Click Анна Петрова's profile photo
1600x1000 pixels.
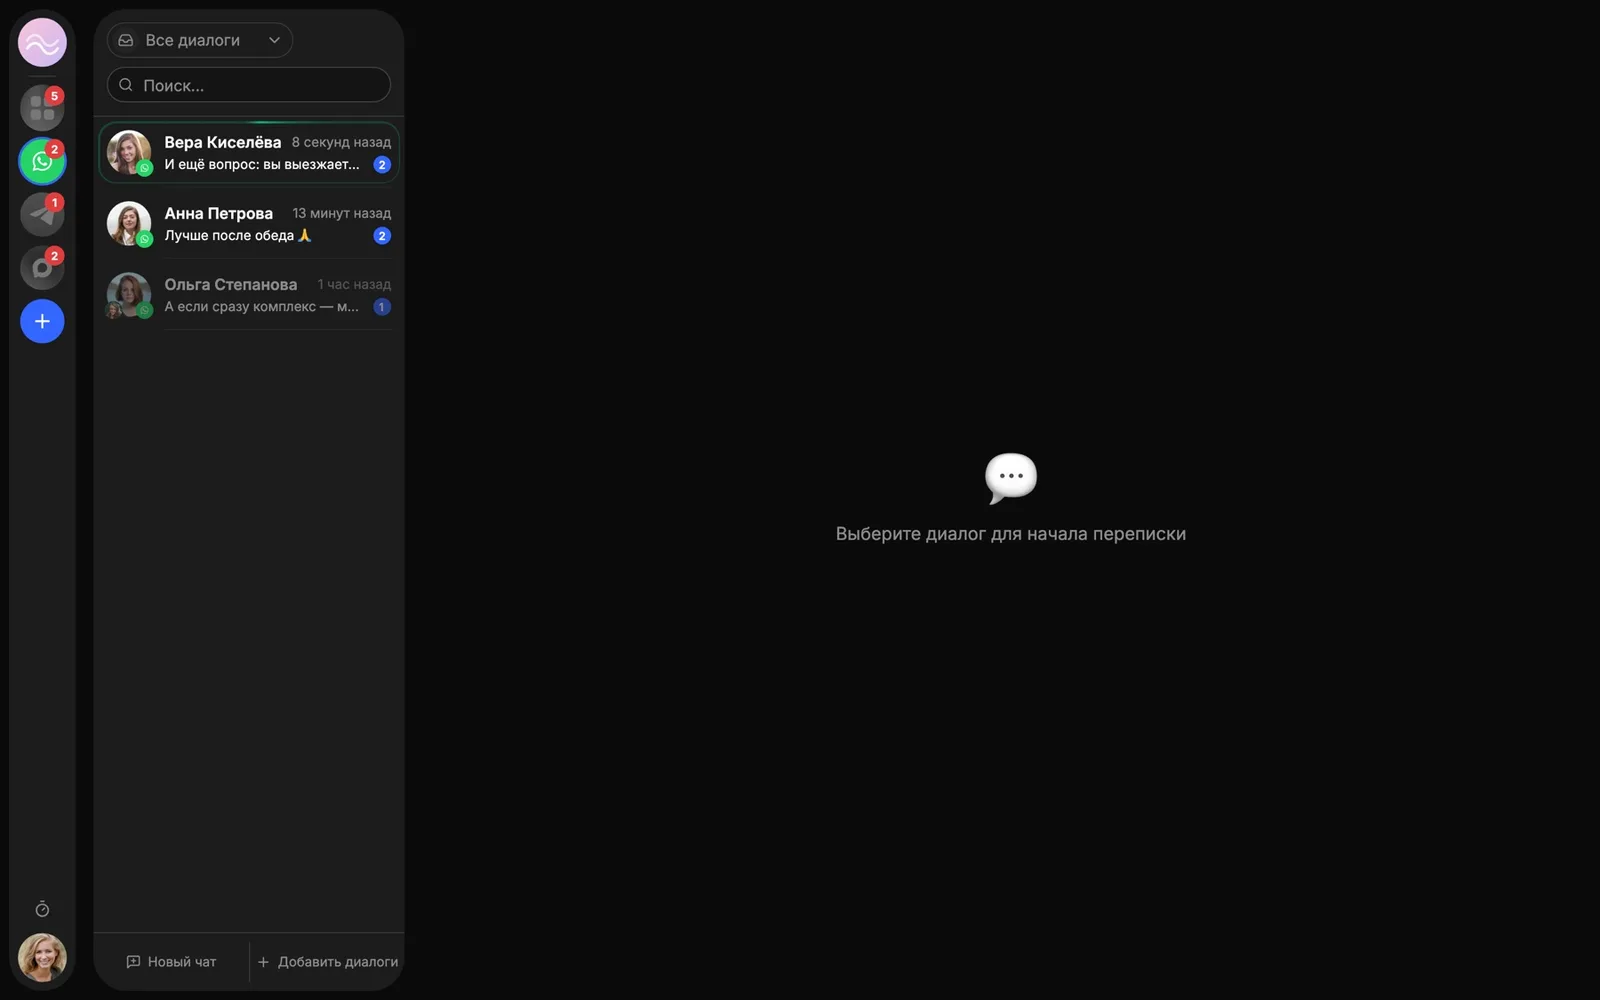129,224
